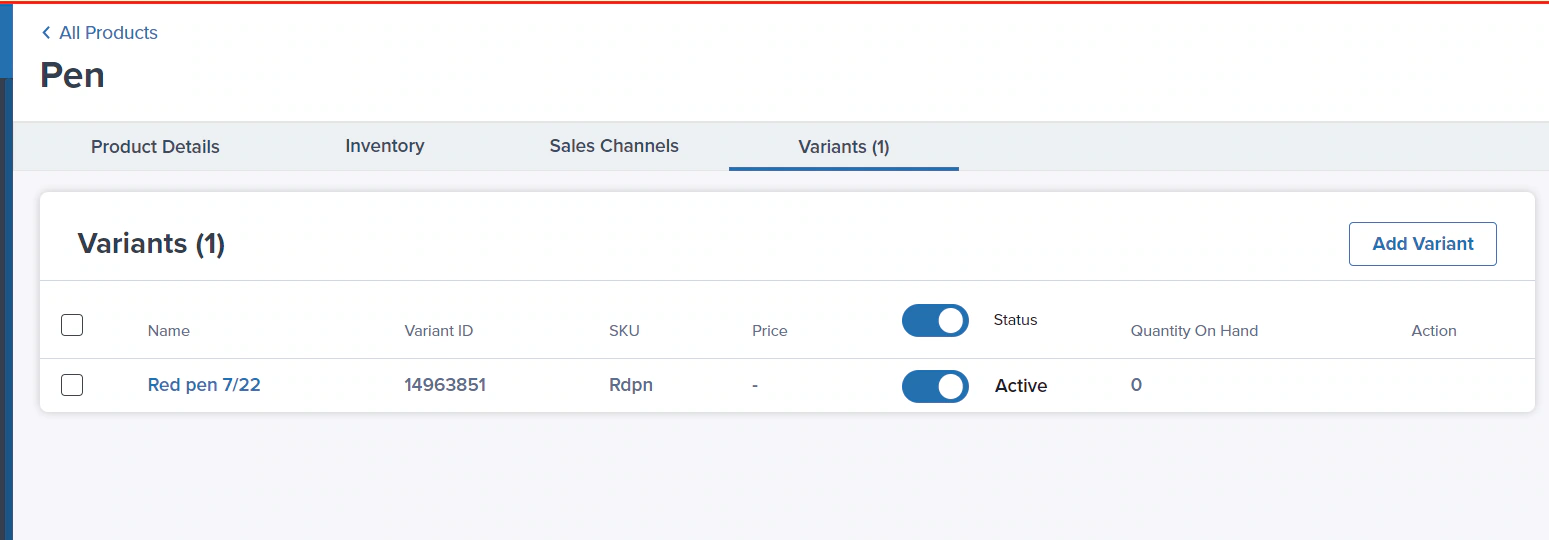Click the variant ID 14963851
Viewport: 1549px width, 540px height.
[445, 385]
